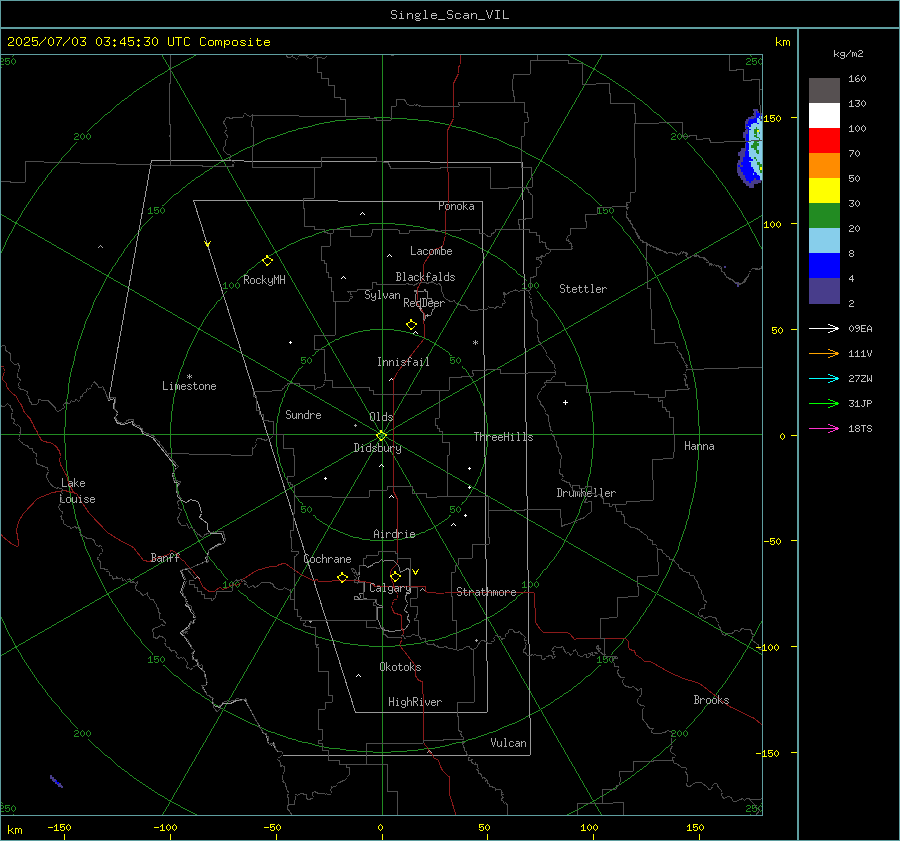Click the yellow diamond at radar center near Didsbury
Image resolution: width=900 pixels, height=841 pixels.
[381, 436]
